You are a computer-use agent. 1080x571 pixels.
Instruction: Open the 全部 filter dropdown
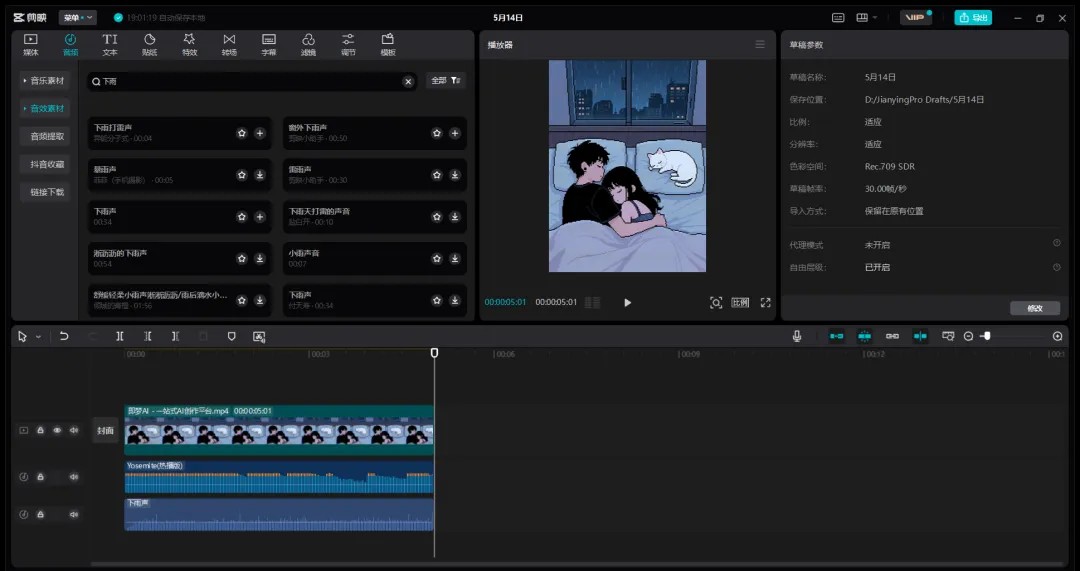(446, 81)
